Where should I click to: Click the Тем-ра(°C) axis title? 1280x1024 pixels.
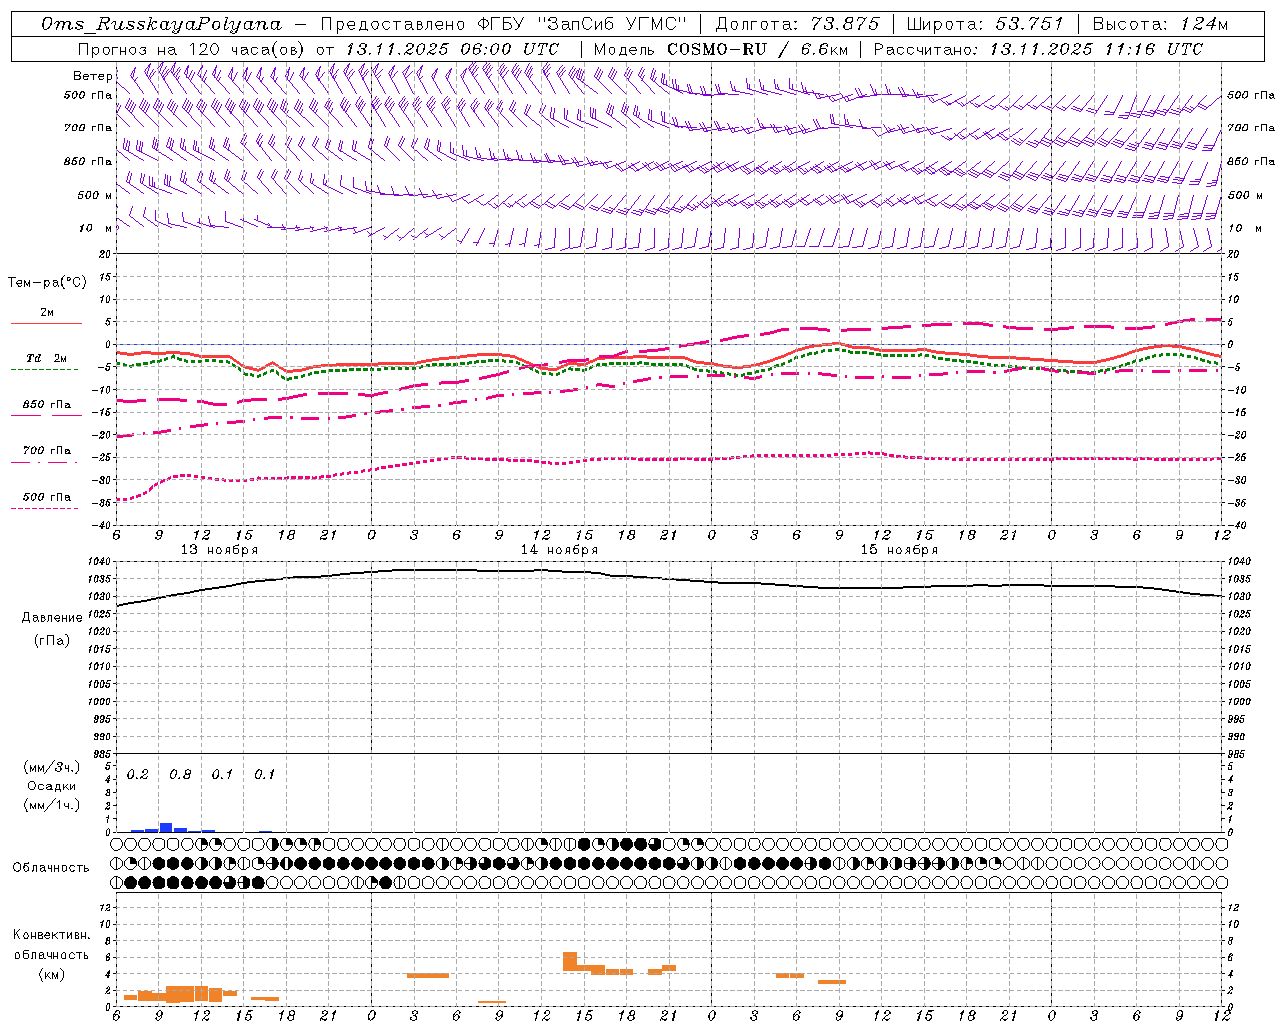(47, 282)
